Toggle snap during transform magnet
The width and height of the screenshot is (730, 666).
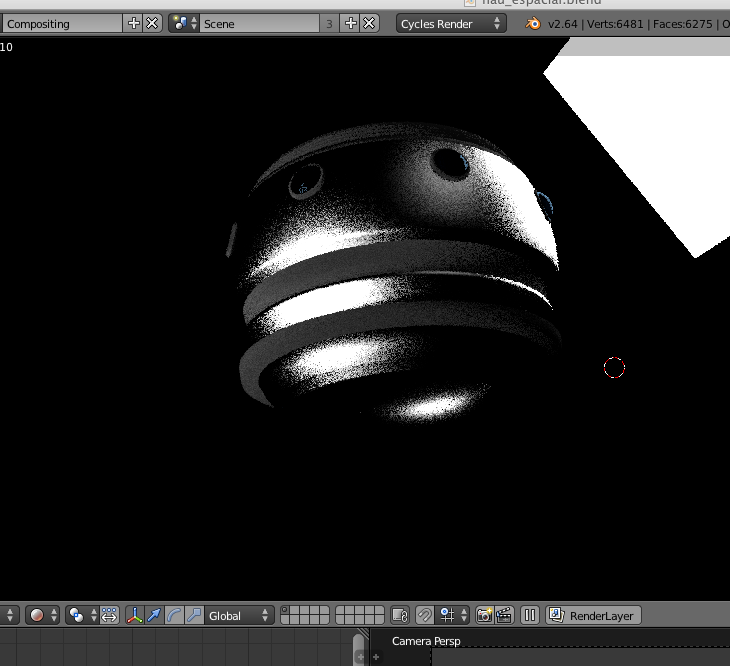coord(425,615)
